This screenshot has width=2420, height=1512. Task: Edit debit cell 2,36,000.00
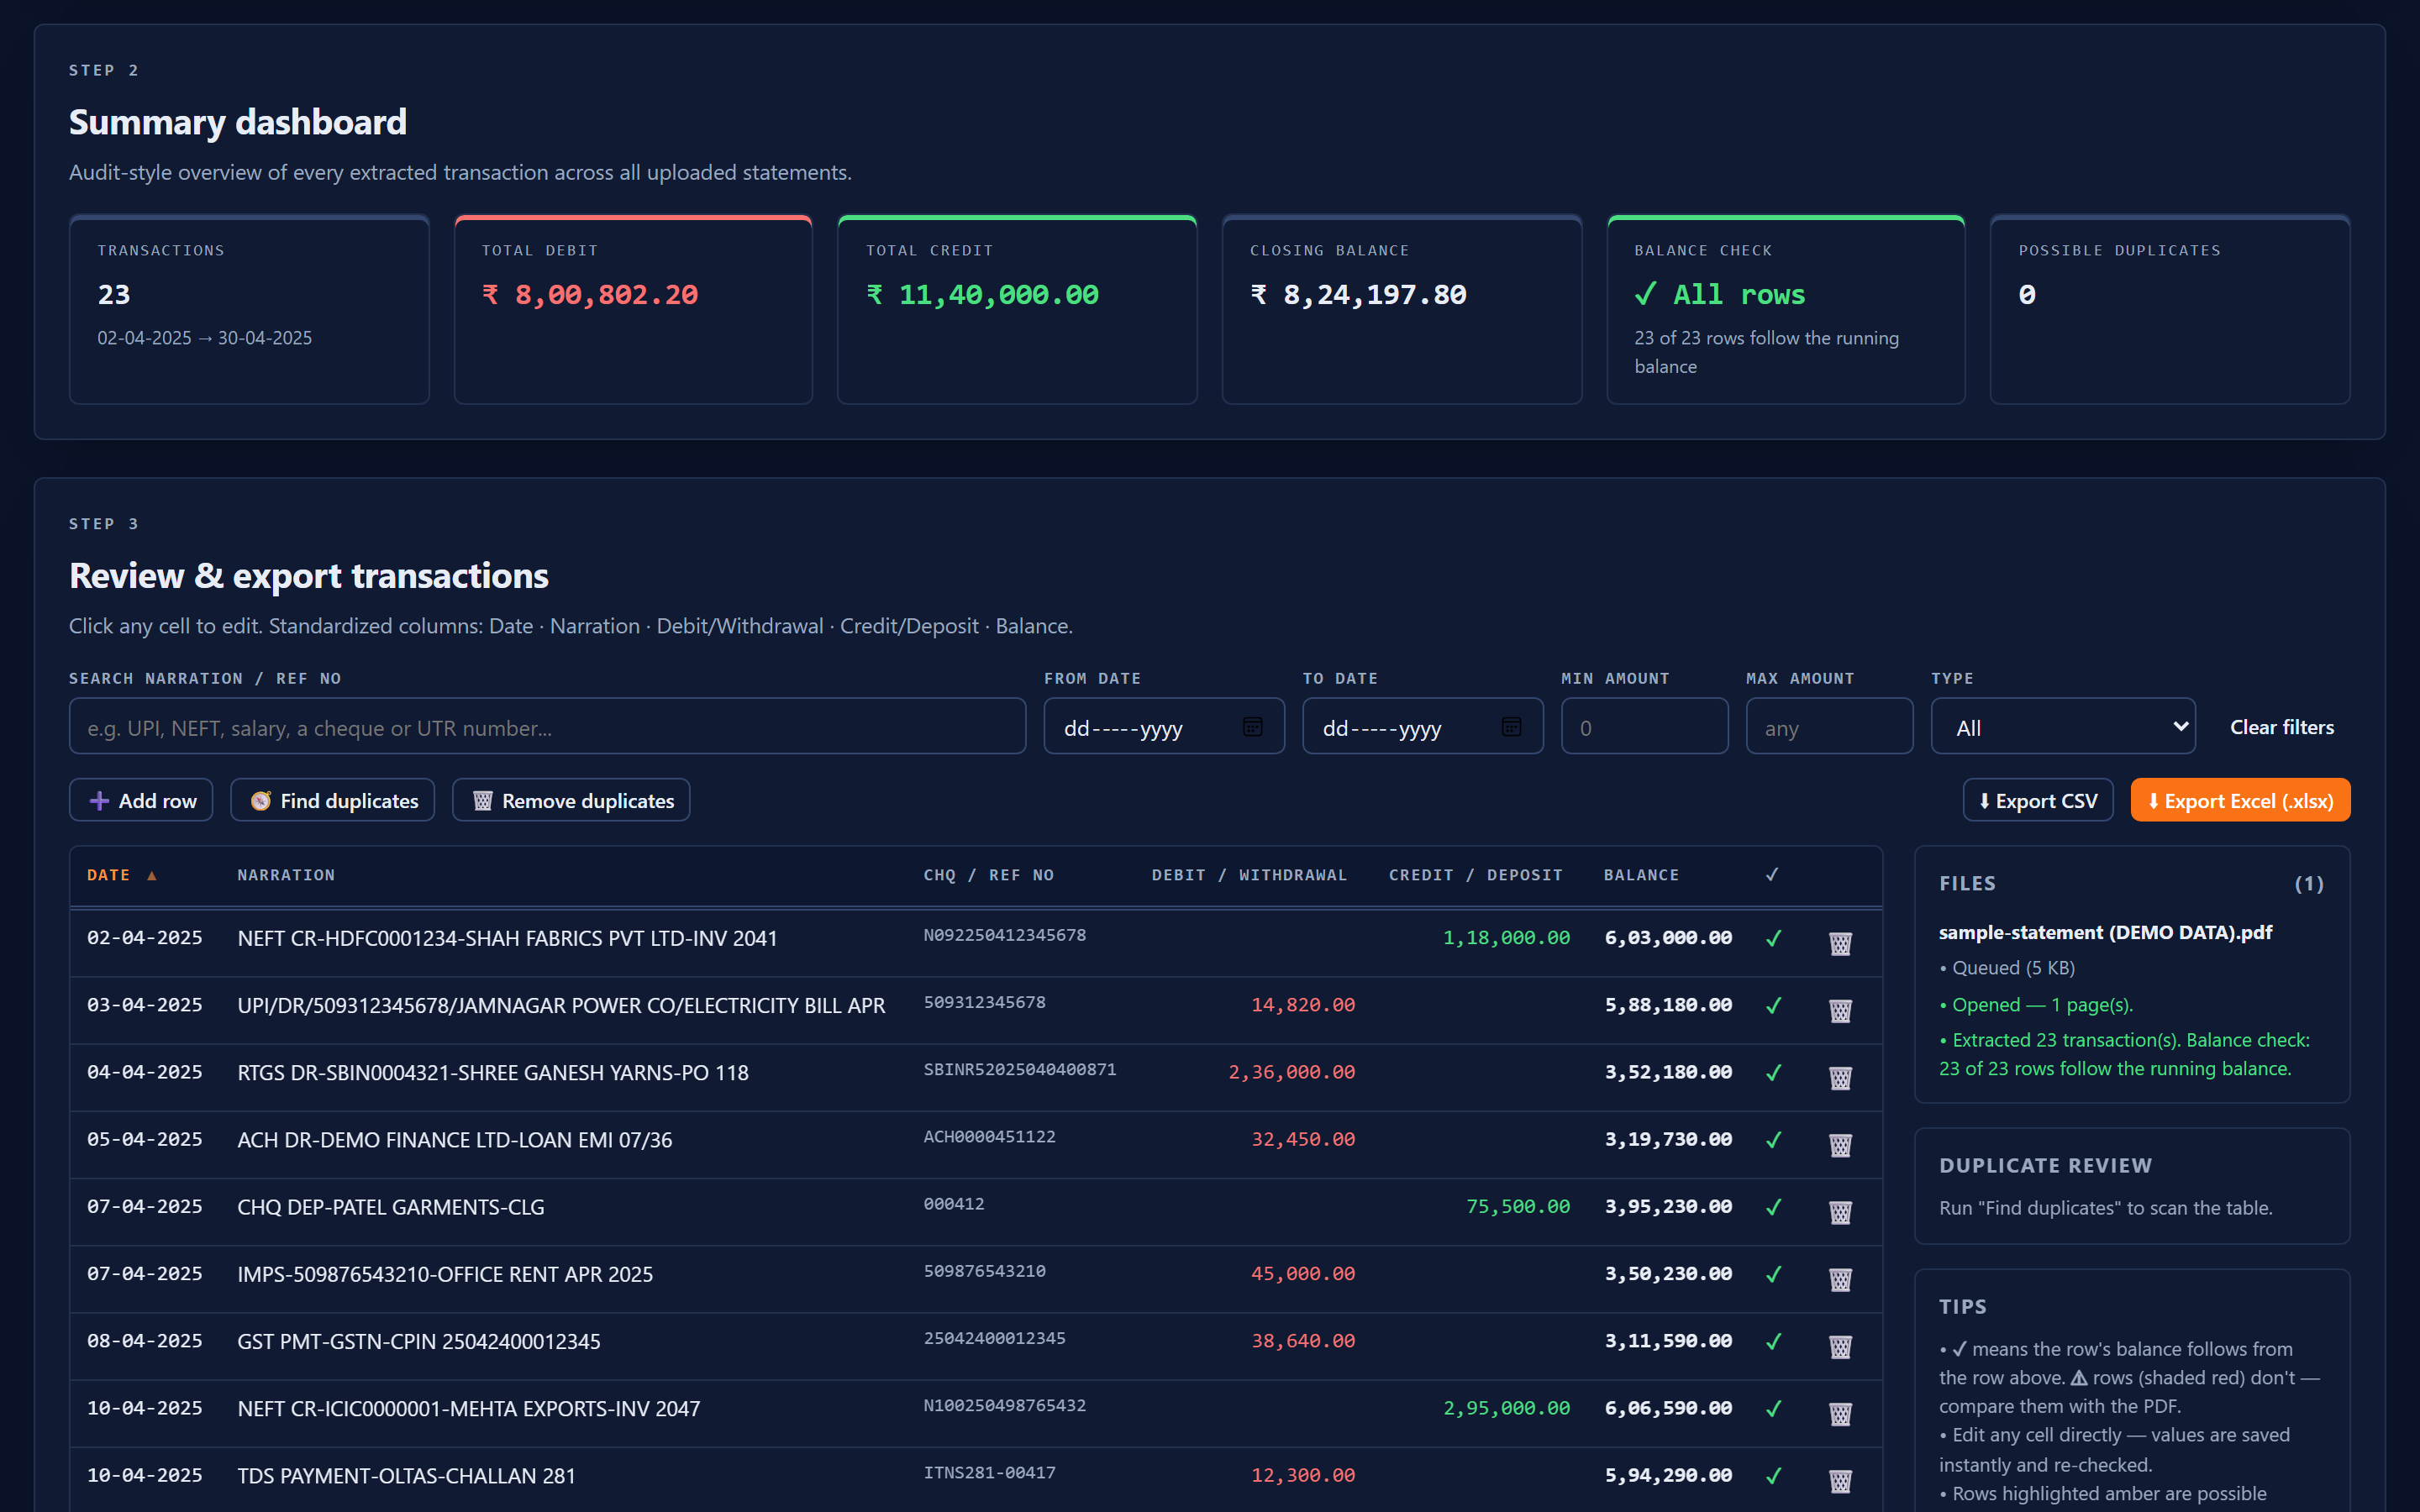[1291, 1071]
